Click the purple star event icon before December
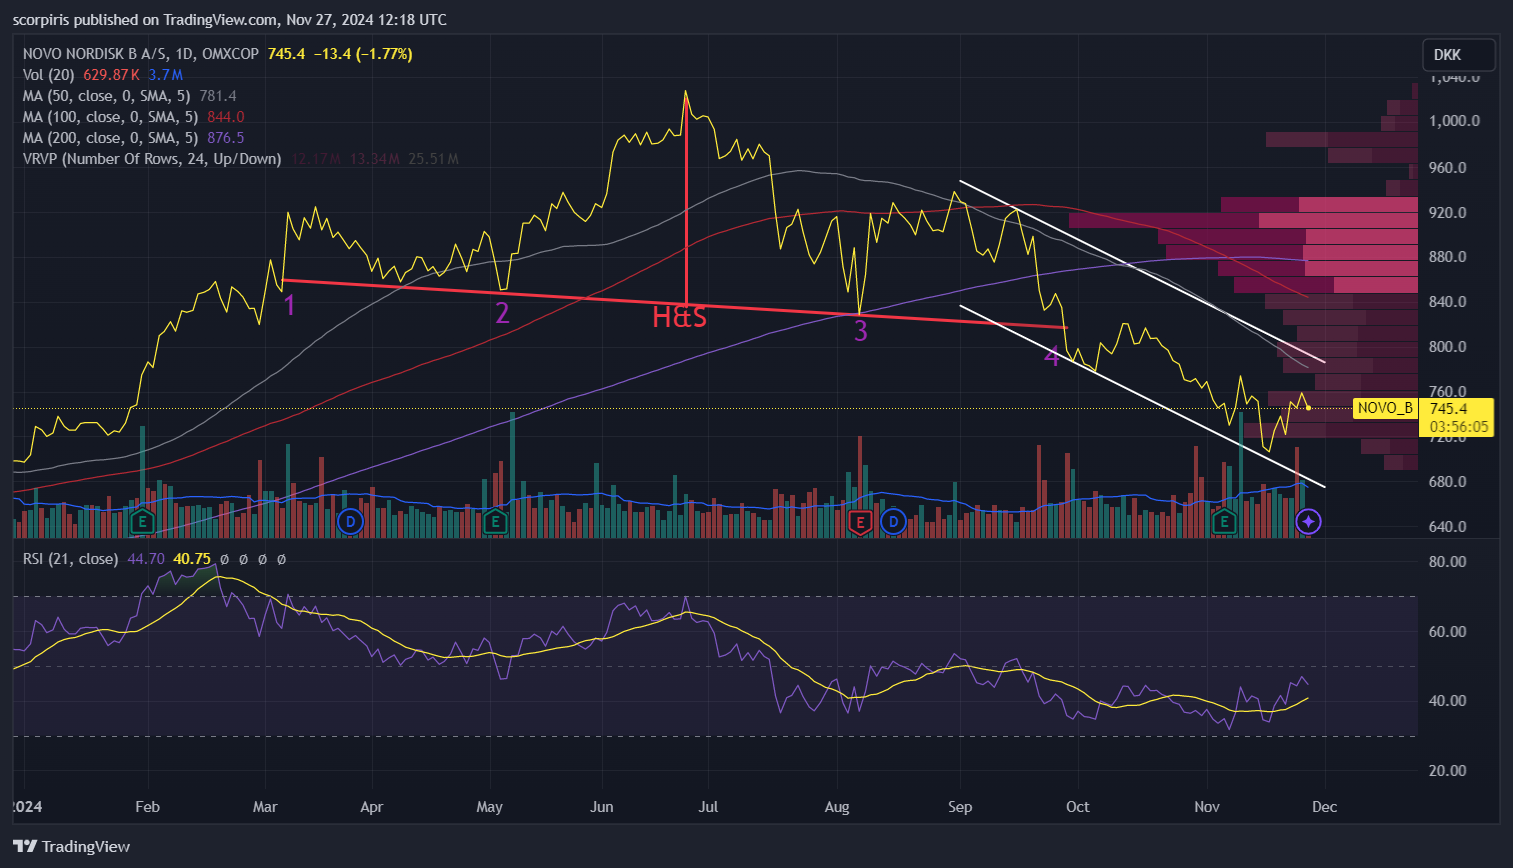 coord(1309,521)
